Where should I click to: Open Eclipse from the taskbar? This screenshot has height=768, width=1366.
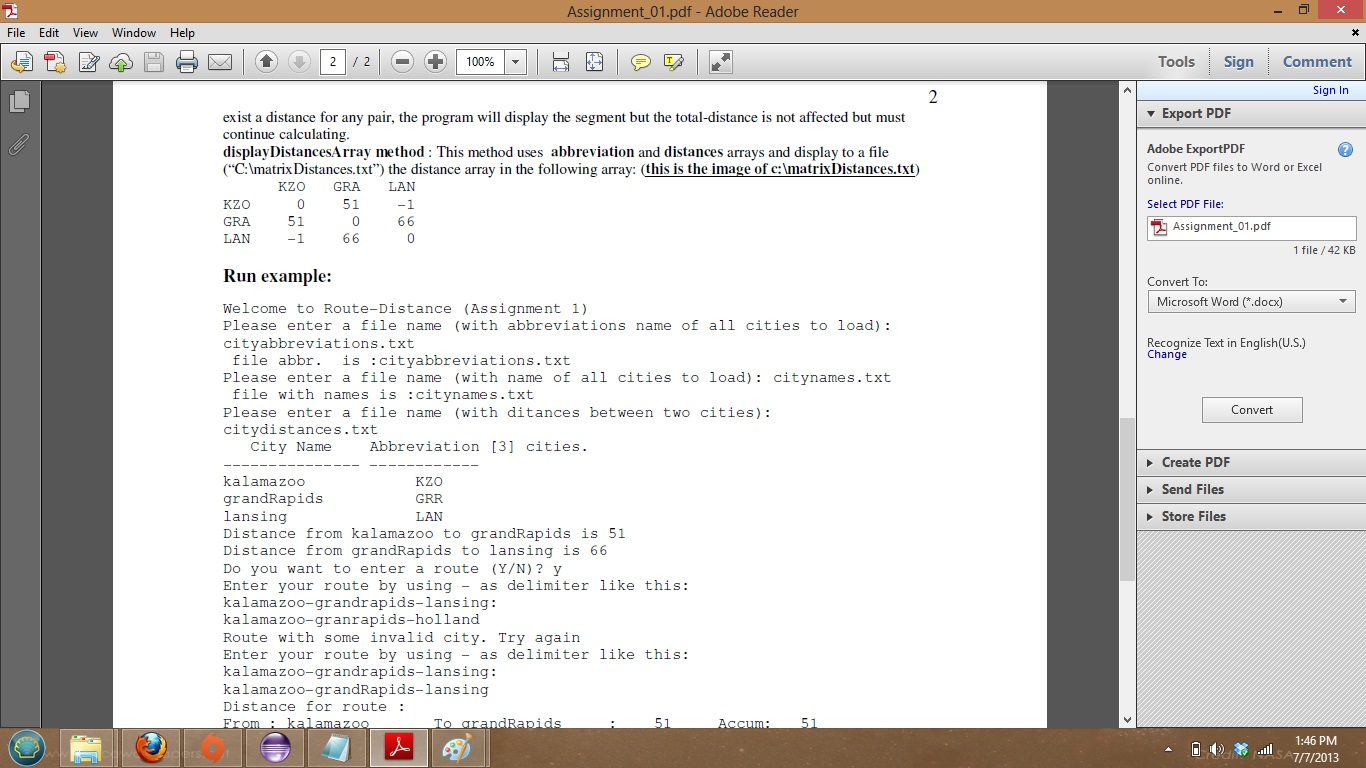click(275, 748)
